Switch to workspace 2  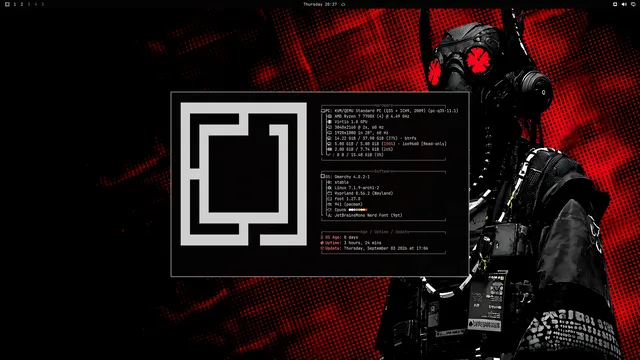tap(22, 4)
